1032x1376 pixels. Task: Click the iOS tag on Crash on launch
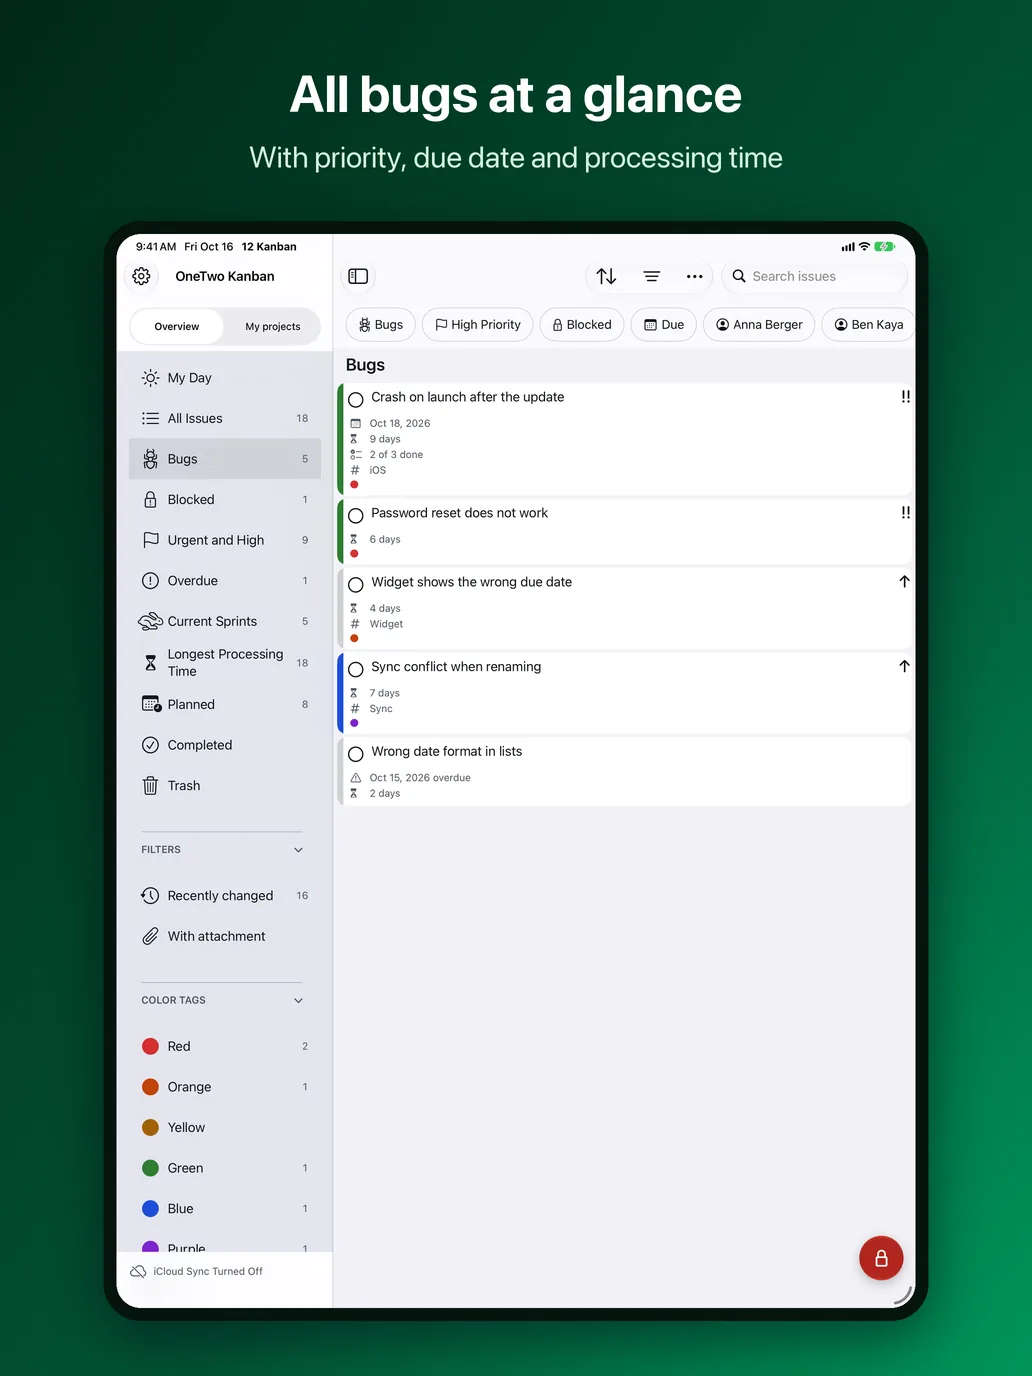[x=377, y=470]
